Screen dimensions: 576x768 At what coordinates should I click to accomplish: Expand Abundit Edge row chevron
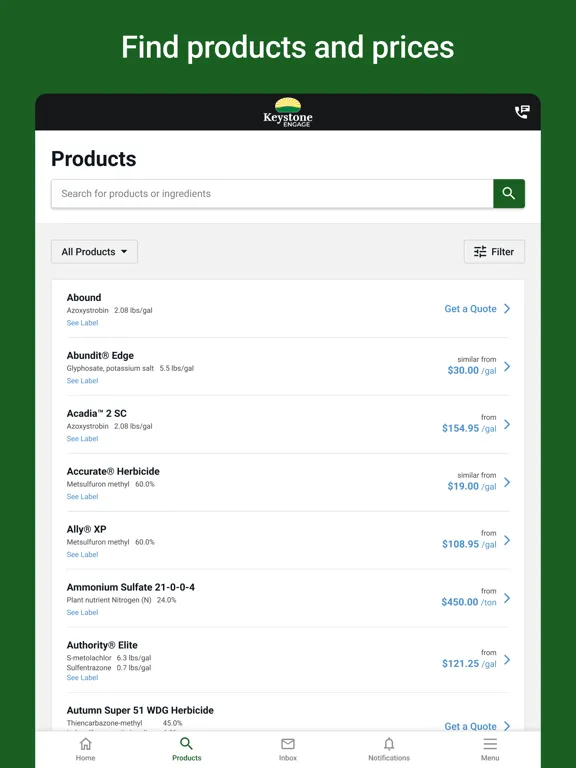click(x=507, y=366)
